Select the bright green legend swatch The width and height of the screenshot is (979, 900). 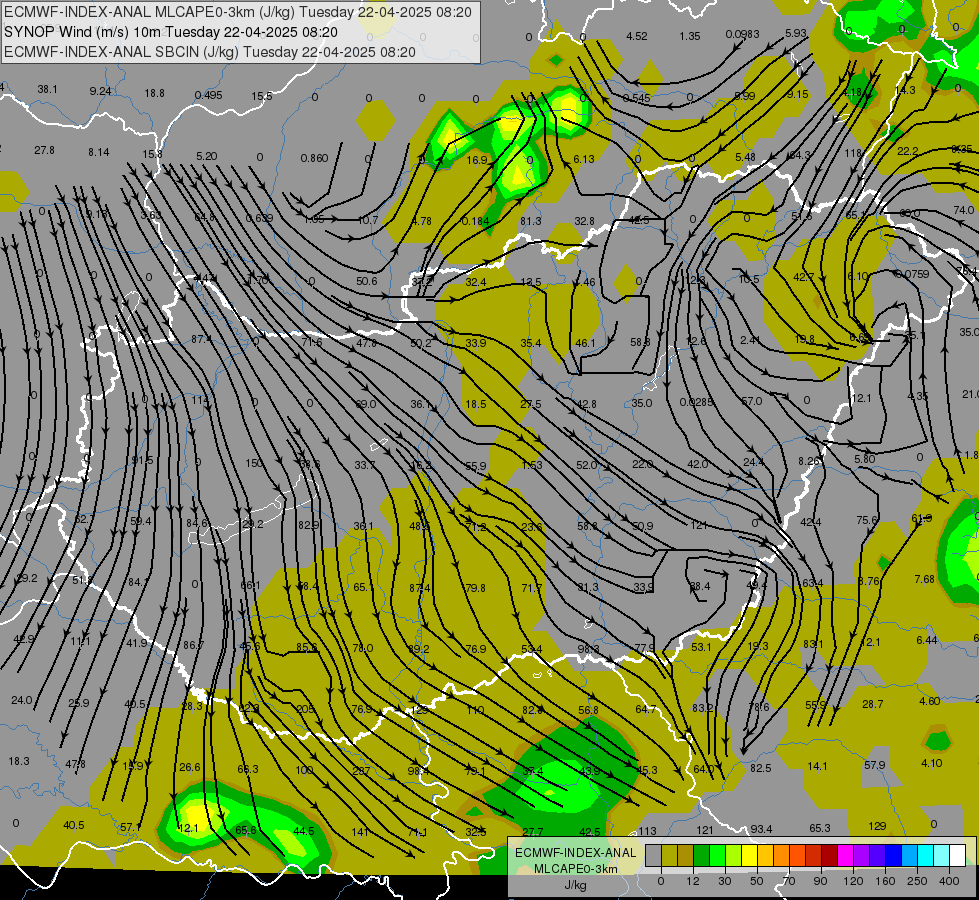click(717, 855)
